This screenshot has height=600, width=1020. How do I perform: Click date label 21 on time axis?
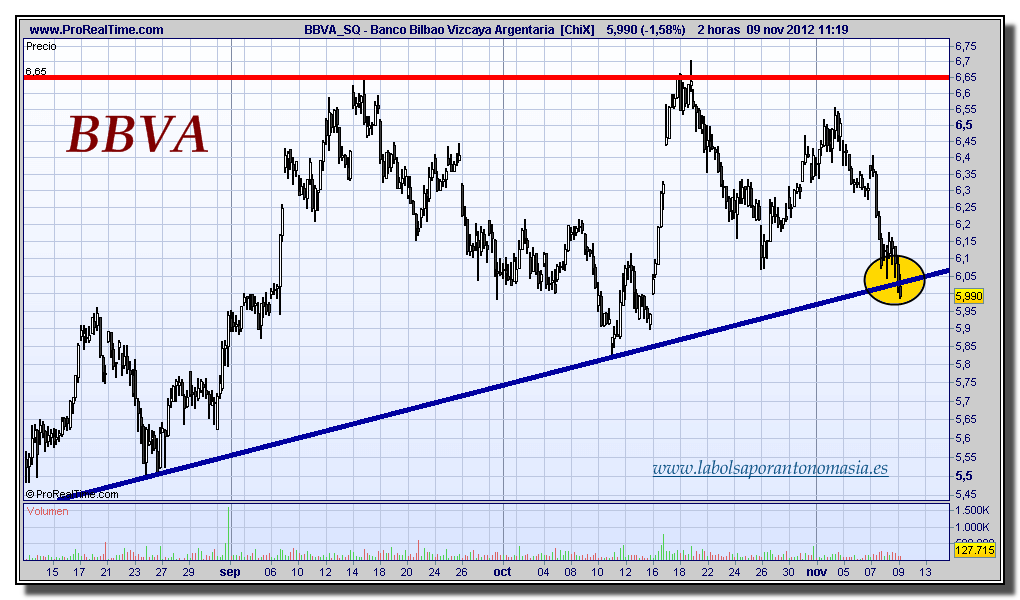click(106, 572)
